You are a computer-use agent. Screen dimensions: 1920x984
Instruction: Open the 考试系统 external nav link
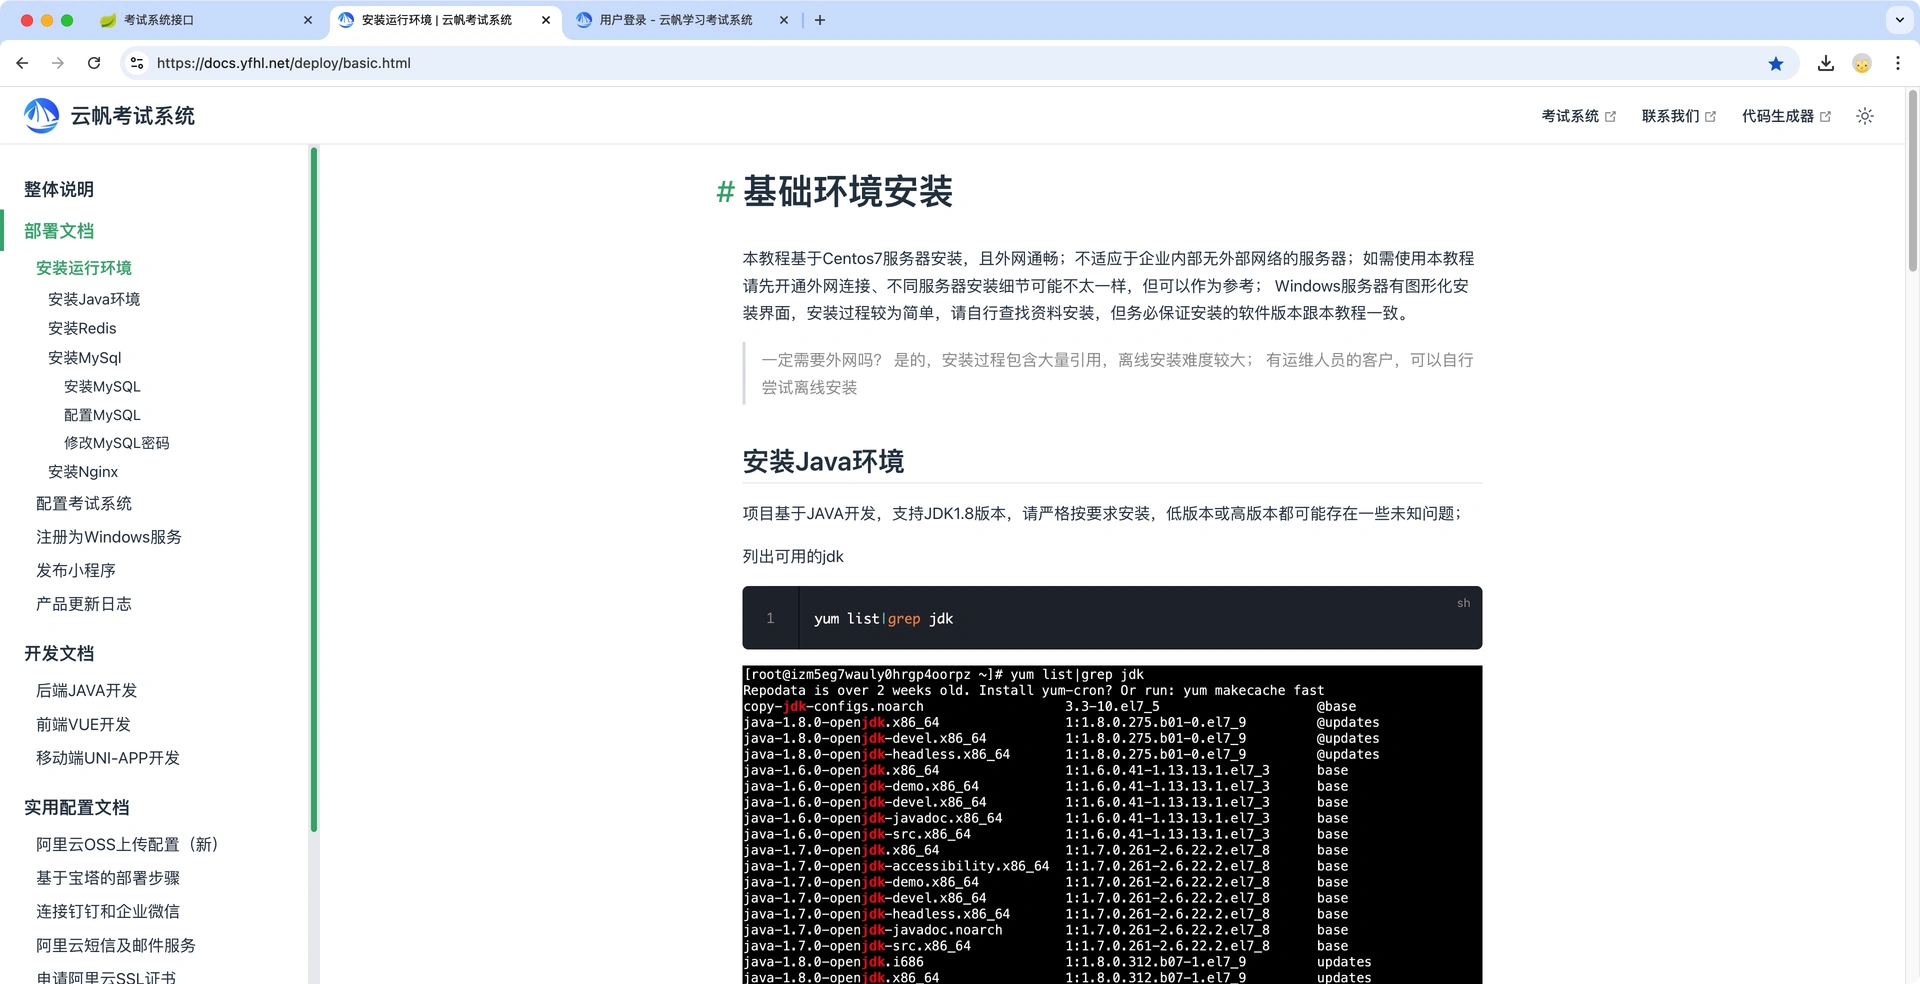pos(1578,116)
